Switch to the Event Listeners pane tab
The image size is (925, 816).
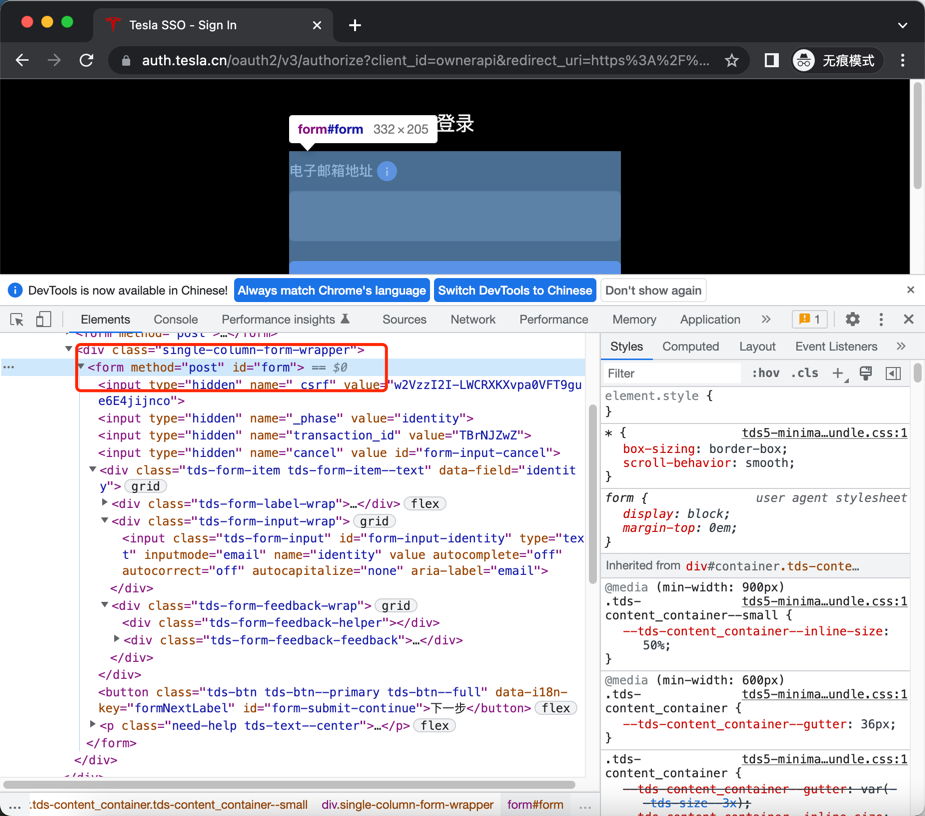coord(836,346)
